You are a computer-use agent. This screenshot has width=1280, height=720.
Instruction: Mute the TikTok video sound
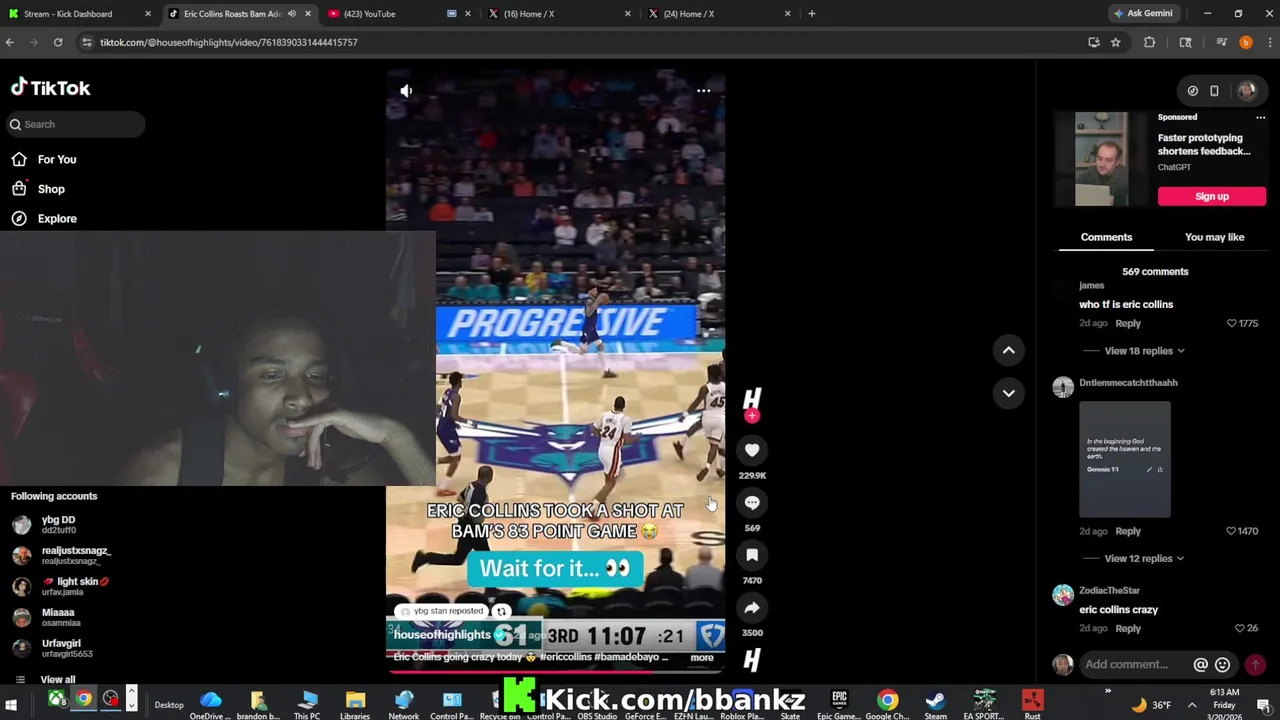406,91
